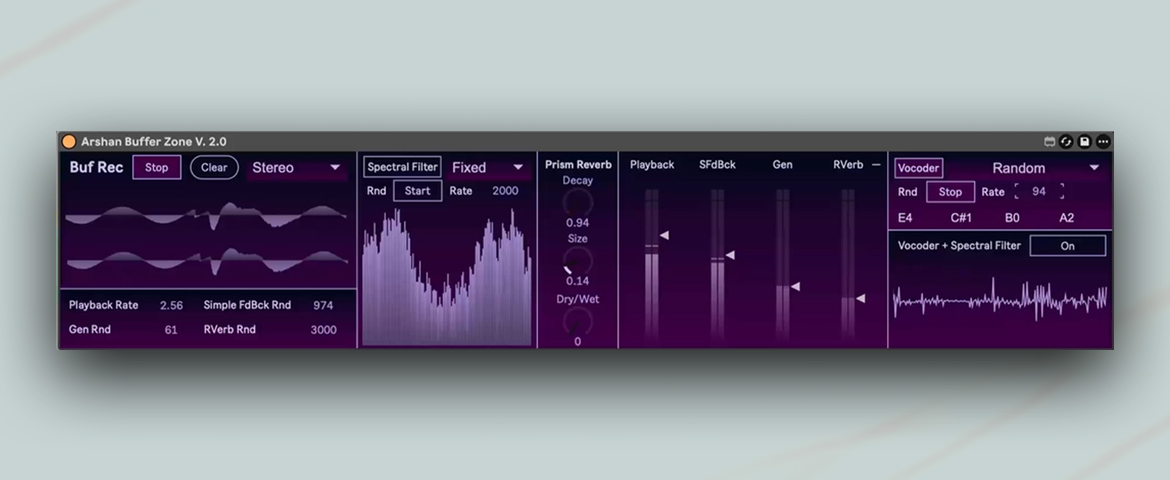Image resolution: width=1170 pixels, height=480 pixels.
Task: Click the vocoder output waveform display
Action: [1000, 299]
